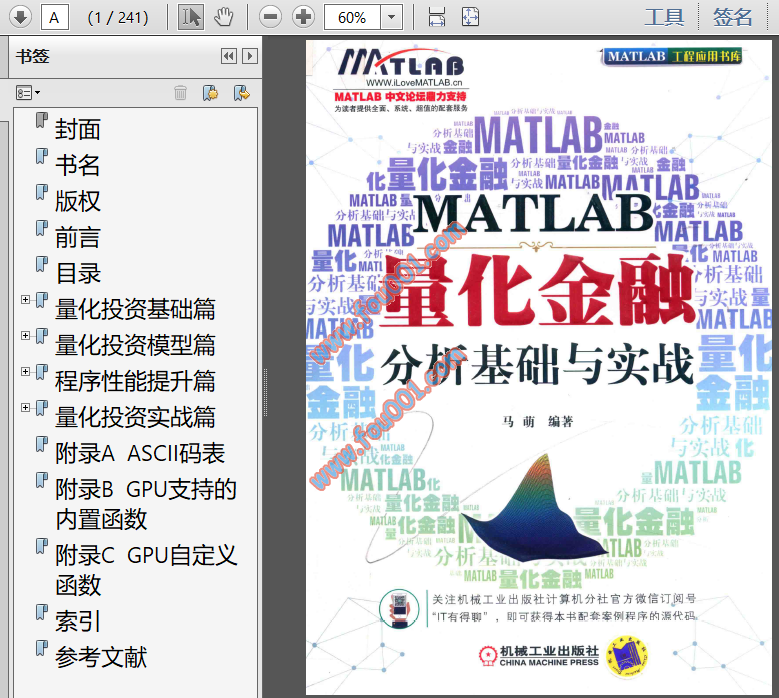
Task: Click the MATLAB 工程应用书库 badge
Action: (x=673, y=56)
